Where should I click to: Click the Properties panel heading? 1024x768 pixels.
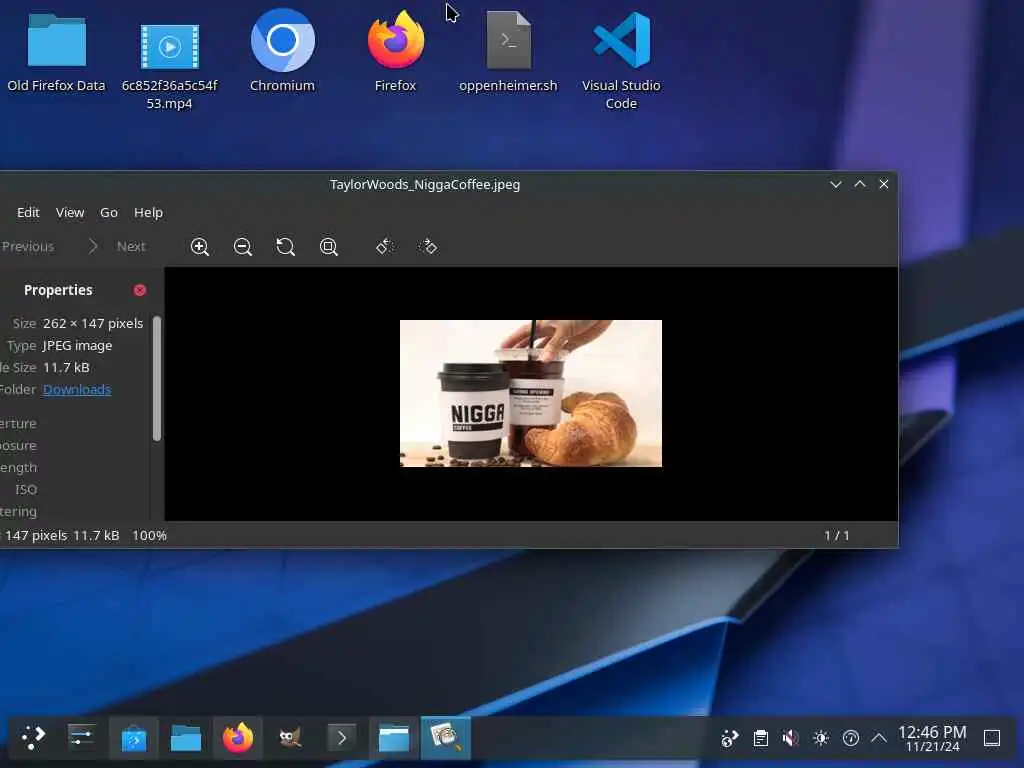point(58,290)
